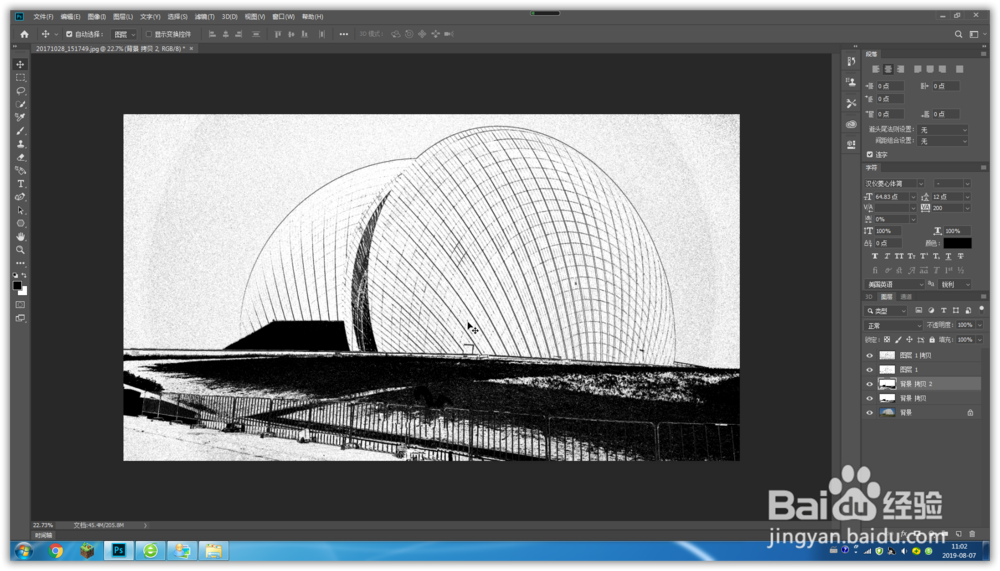
Task: Open Chrome from the Windows taskbar
Action: coord(56,551)
